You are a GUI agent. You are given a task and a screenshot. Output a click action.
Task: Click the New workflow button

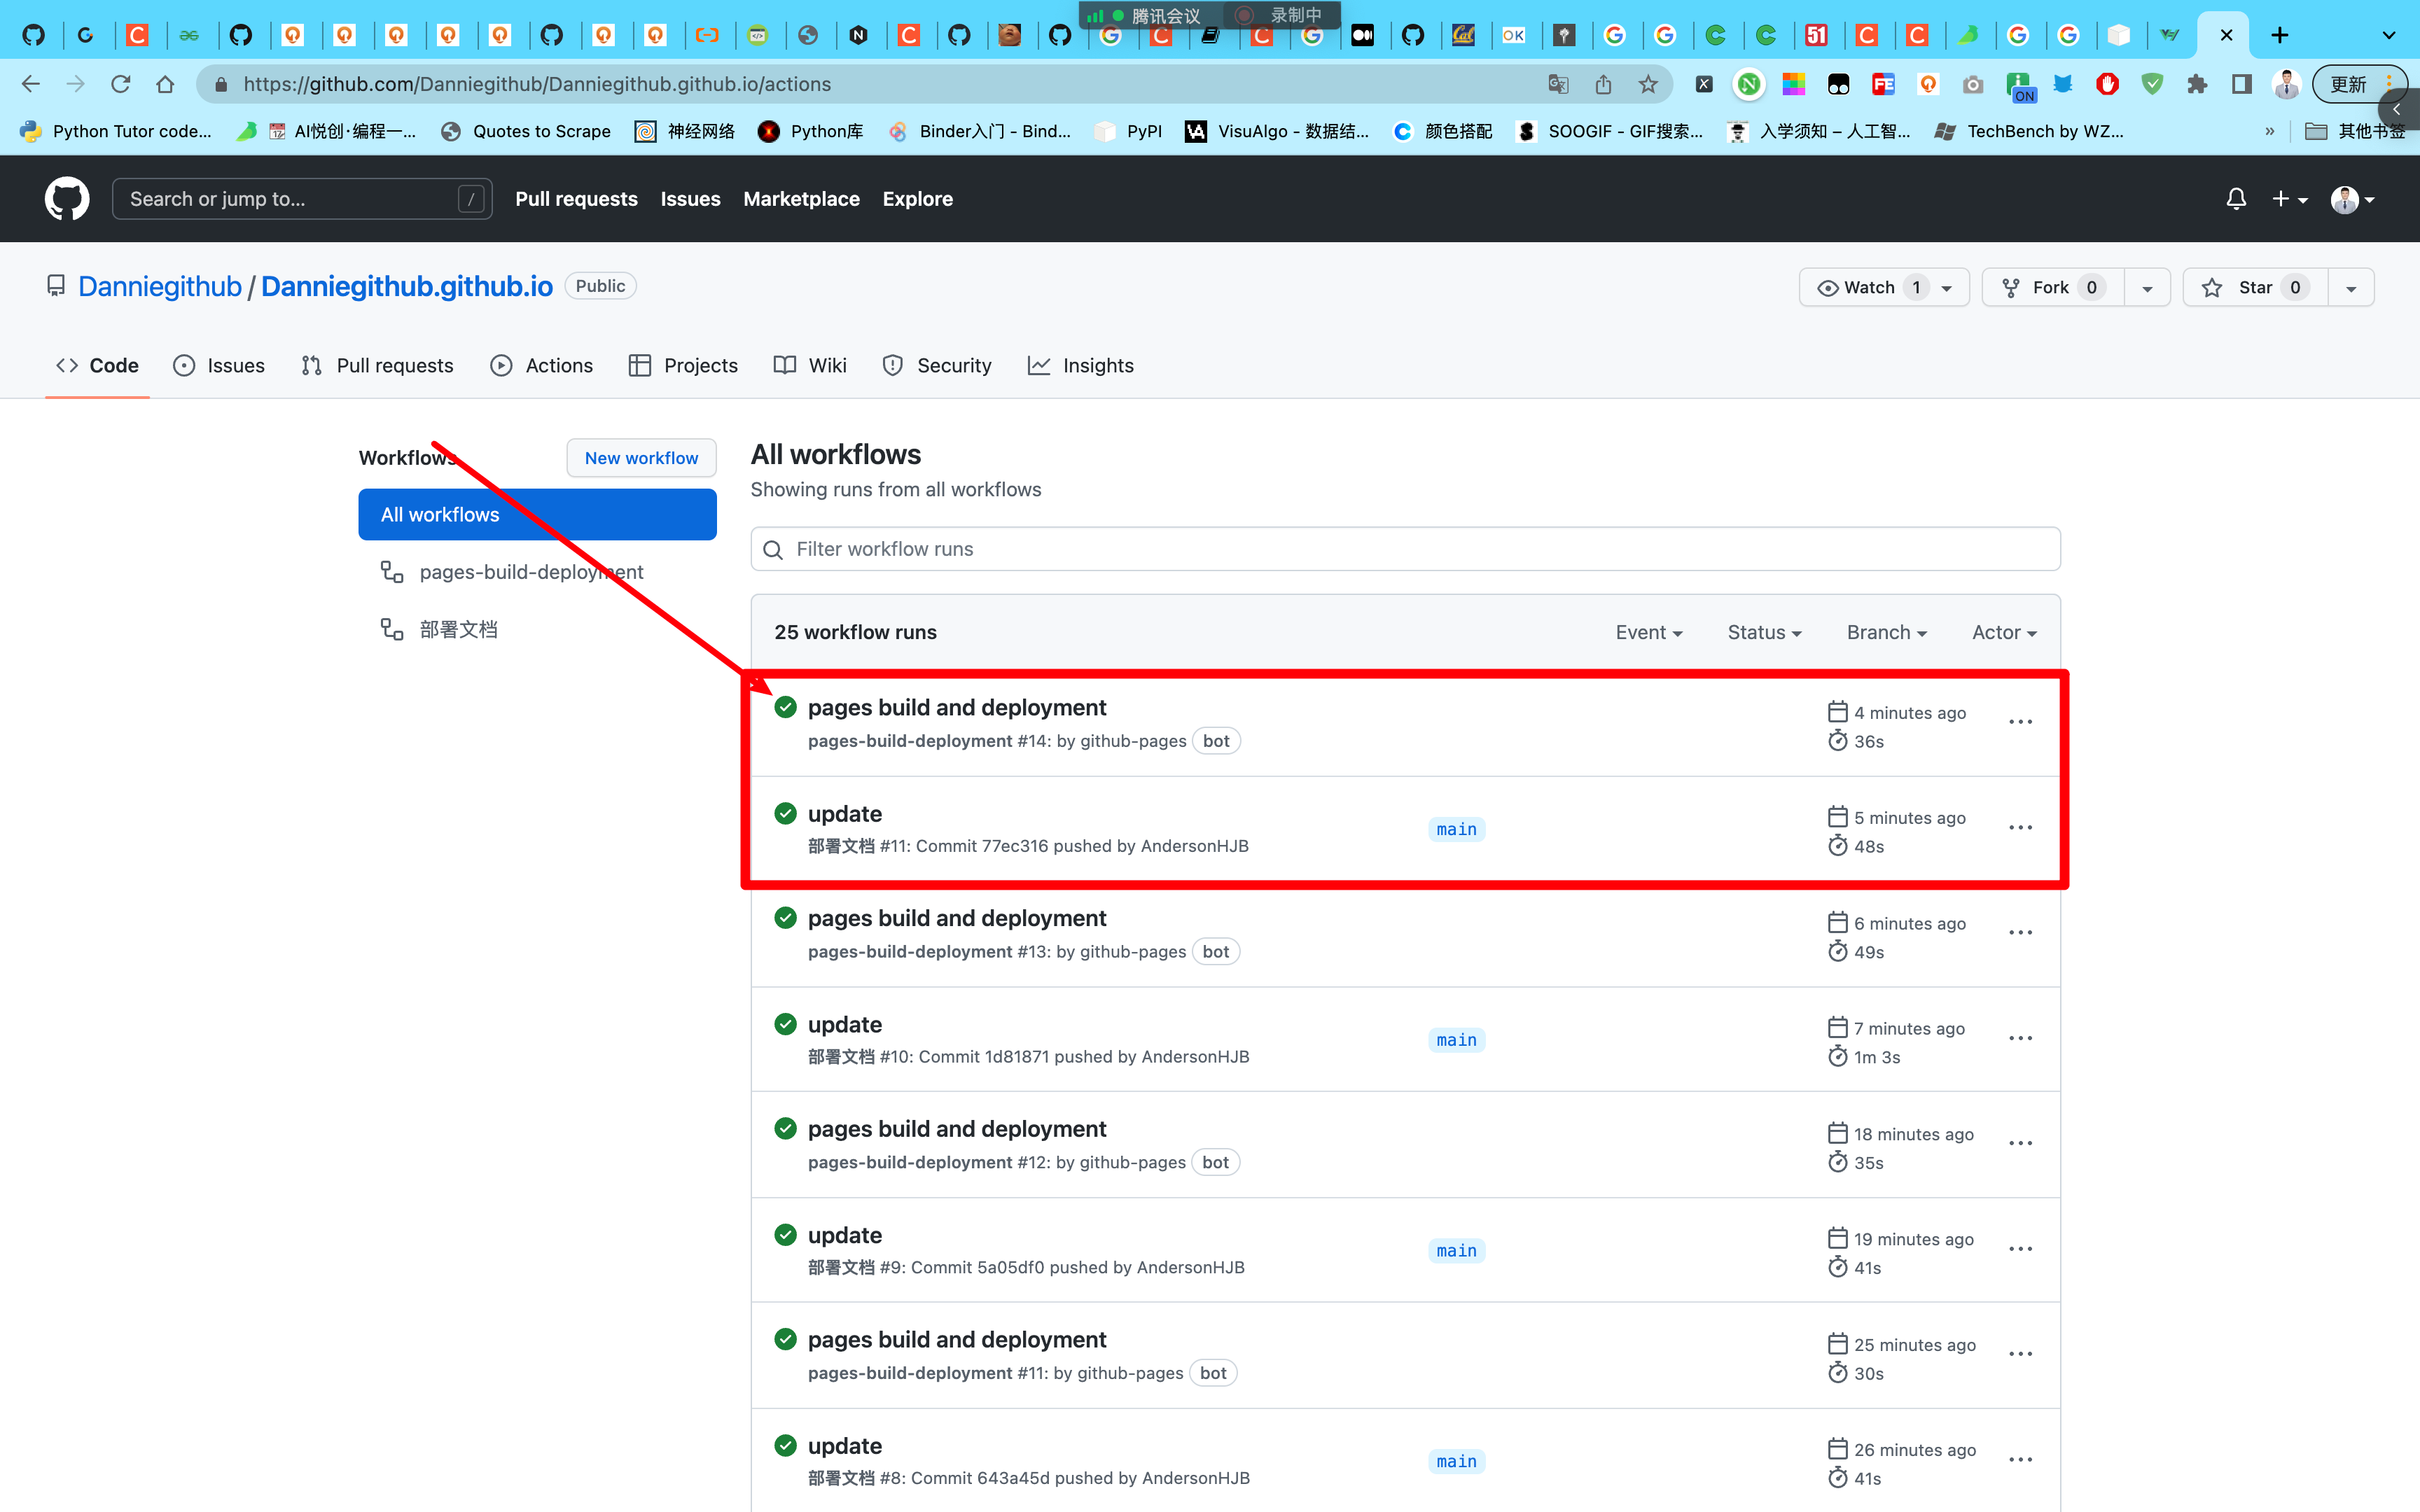coord(641,458)
